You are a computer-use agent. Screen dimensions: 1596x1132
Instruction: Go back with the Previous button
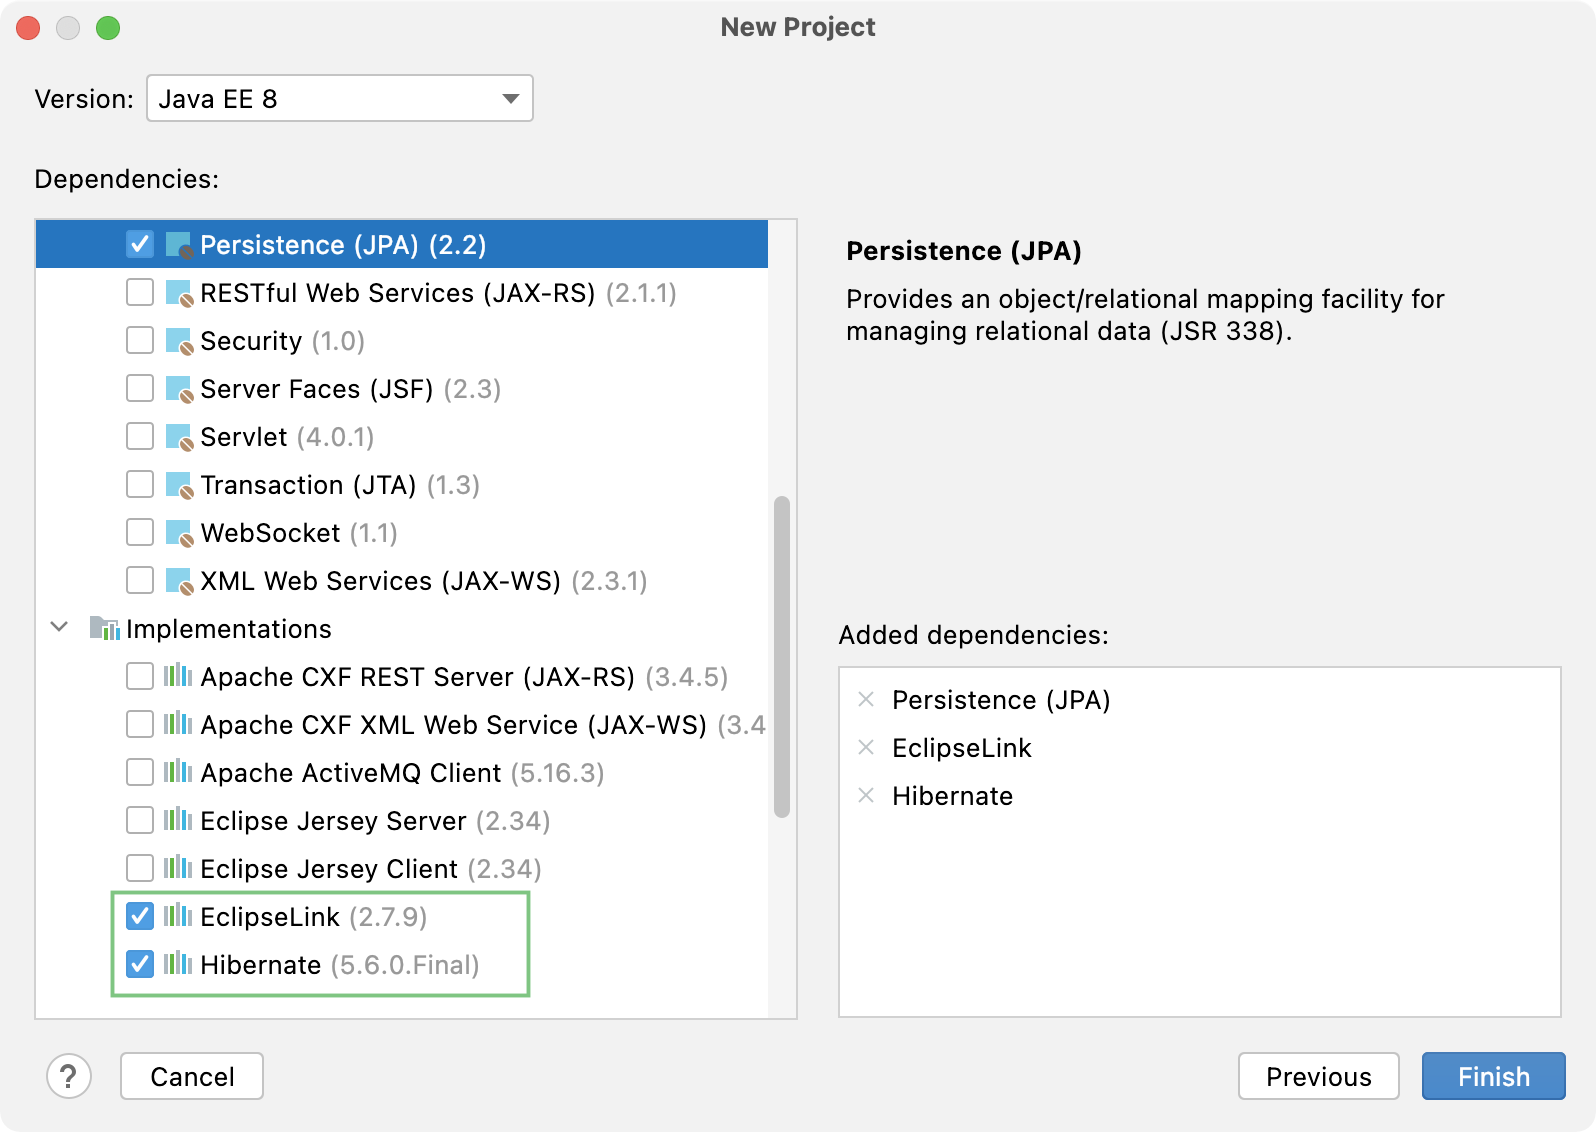tap(1318, 1076)
